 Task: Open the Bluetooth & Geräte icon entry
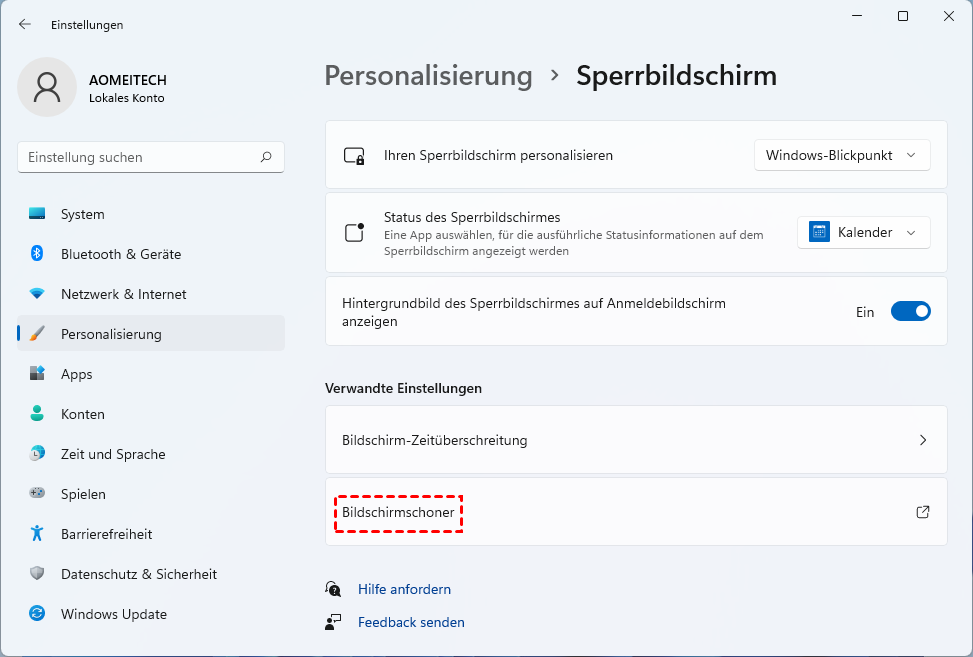tap(37, 254)
